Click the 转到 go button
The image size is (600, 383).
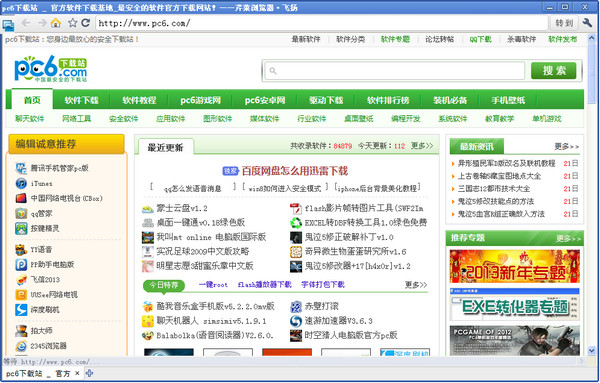pos(564,23)
